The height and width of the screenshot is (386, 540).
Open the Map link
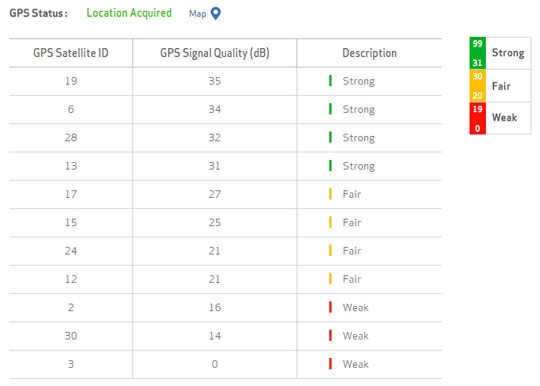(197, 14)
